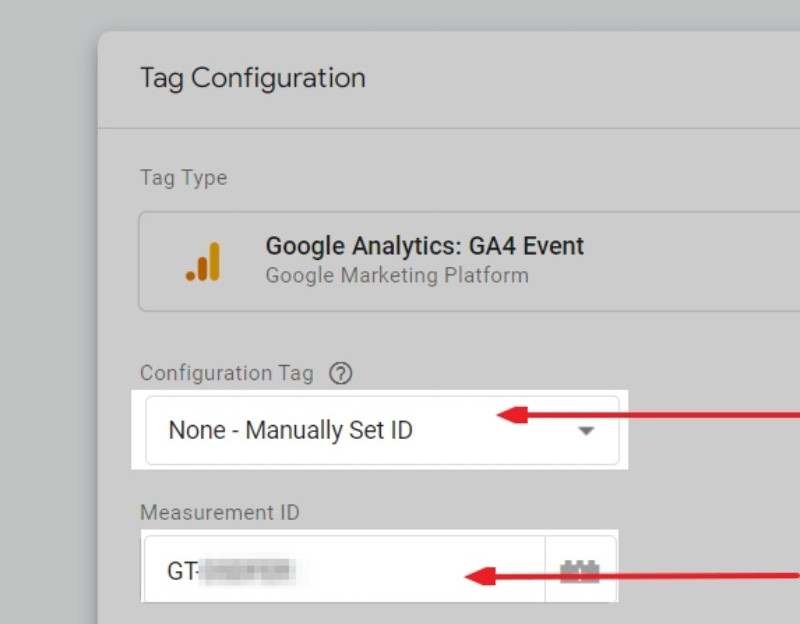Click the "GT-" prefix in the ID field
800x624 pixels.
183,572
